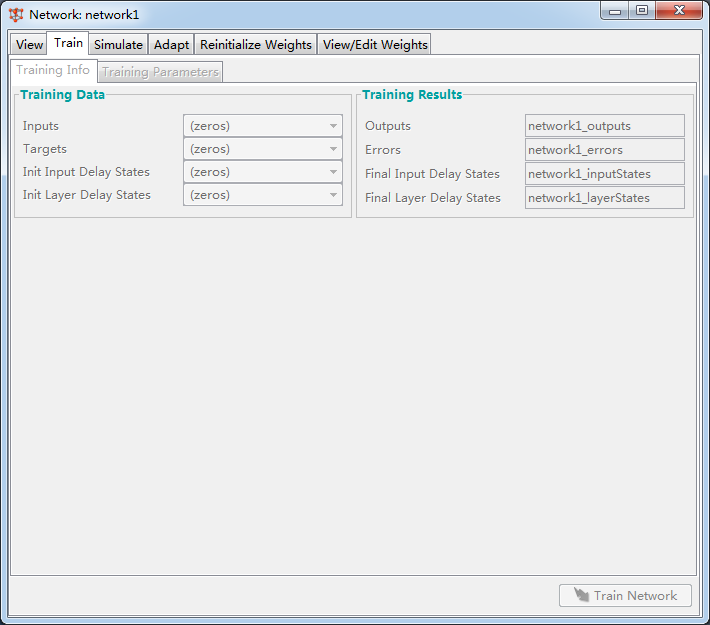Open the Training Parameters sub-tab

160,72
